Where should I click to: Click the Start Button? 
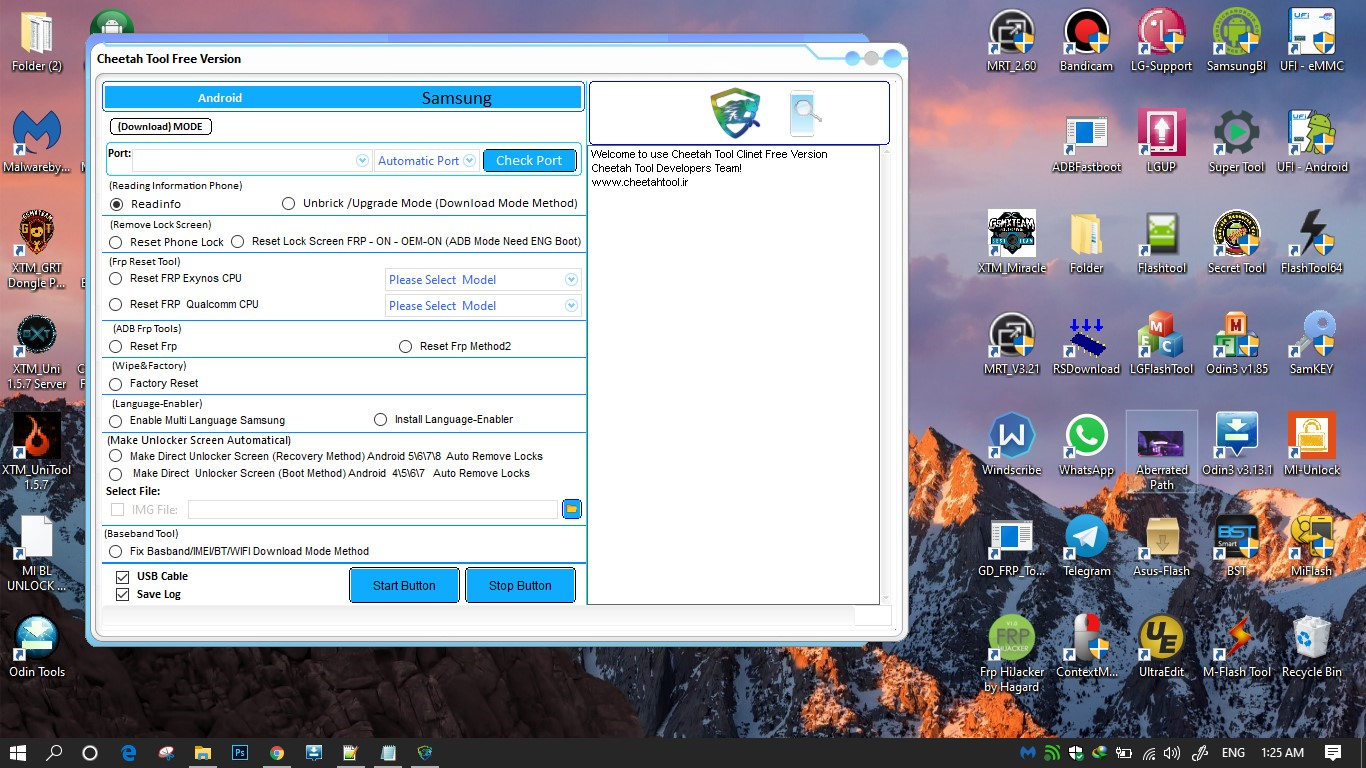click(404, 586)
